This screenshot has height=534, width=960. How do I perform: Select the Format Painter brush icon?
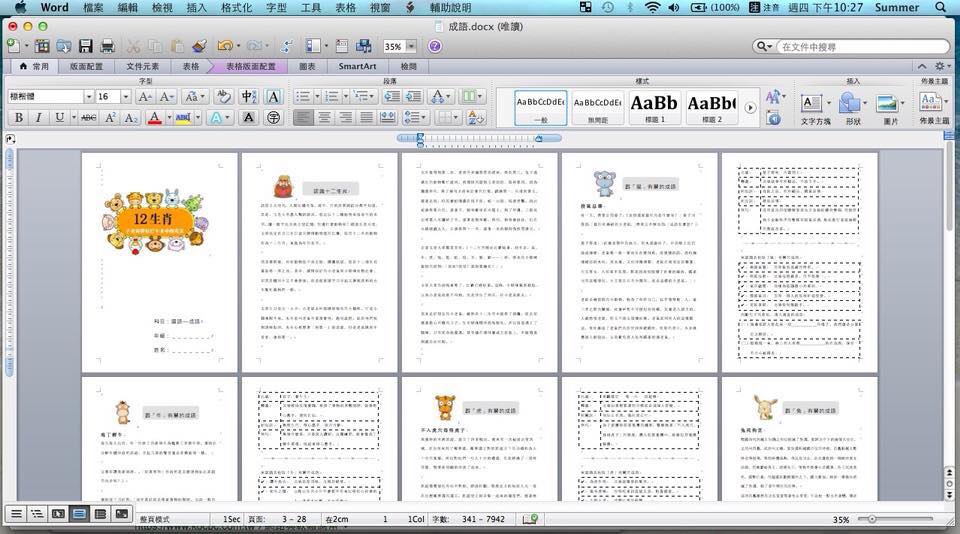coord(199,46)
